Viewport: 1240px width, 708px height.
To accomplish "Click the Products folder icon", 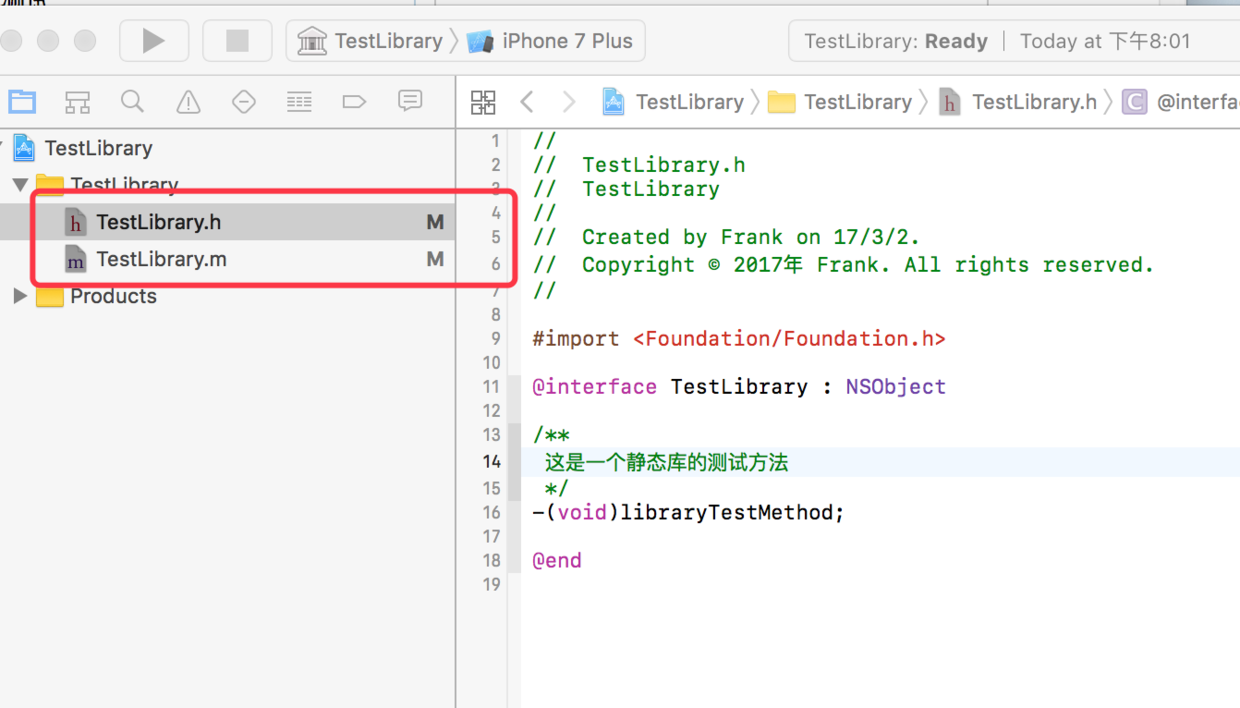I will pos(50,296).
